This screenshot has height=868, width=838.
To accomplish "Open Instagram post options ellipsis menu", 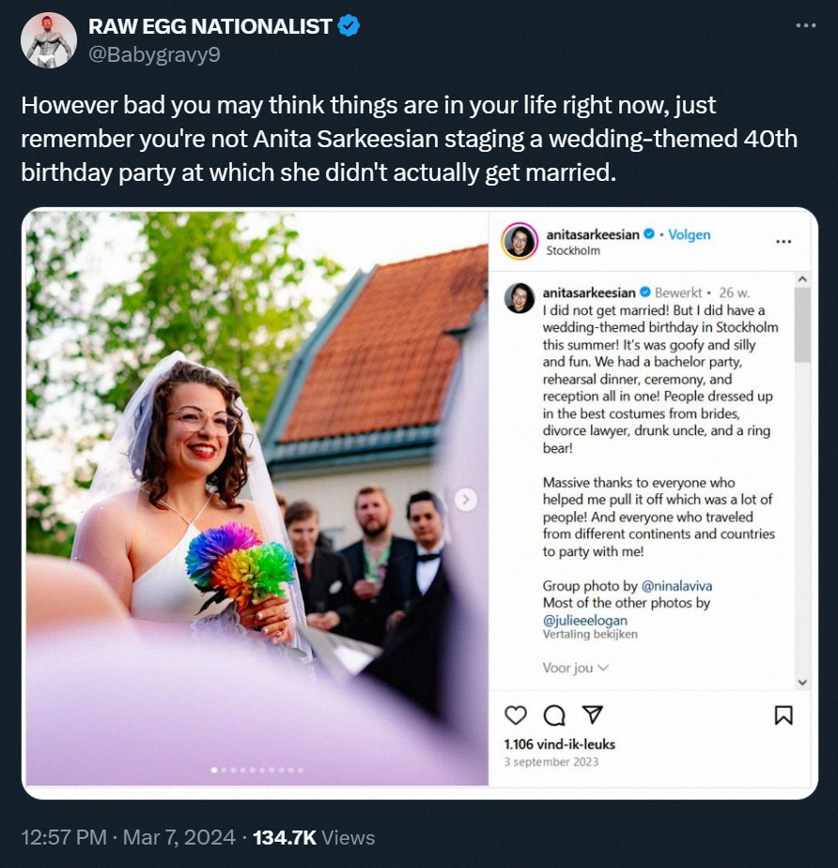I will click(783, 241).
